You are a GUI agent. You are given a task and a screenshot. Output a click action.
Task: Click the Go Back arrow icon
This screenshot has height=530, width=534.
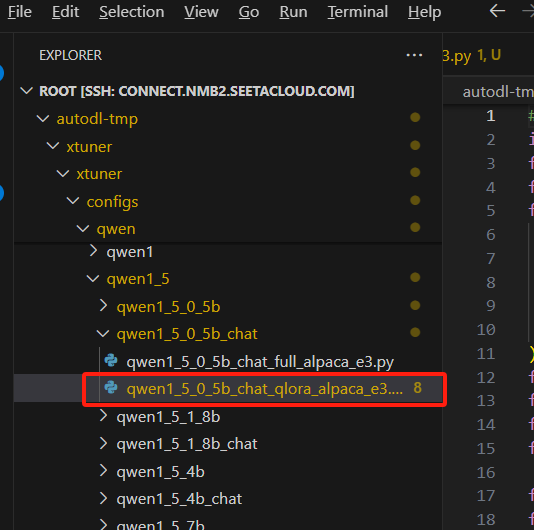(497, 11)
